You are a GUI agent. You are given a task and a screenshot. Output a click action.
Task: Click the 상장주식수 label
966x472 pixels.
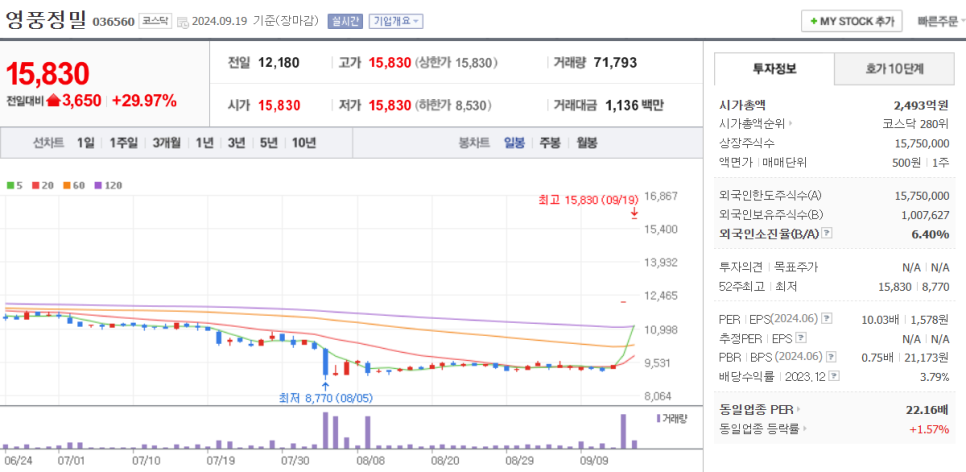[747, 143]
